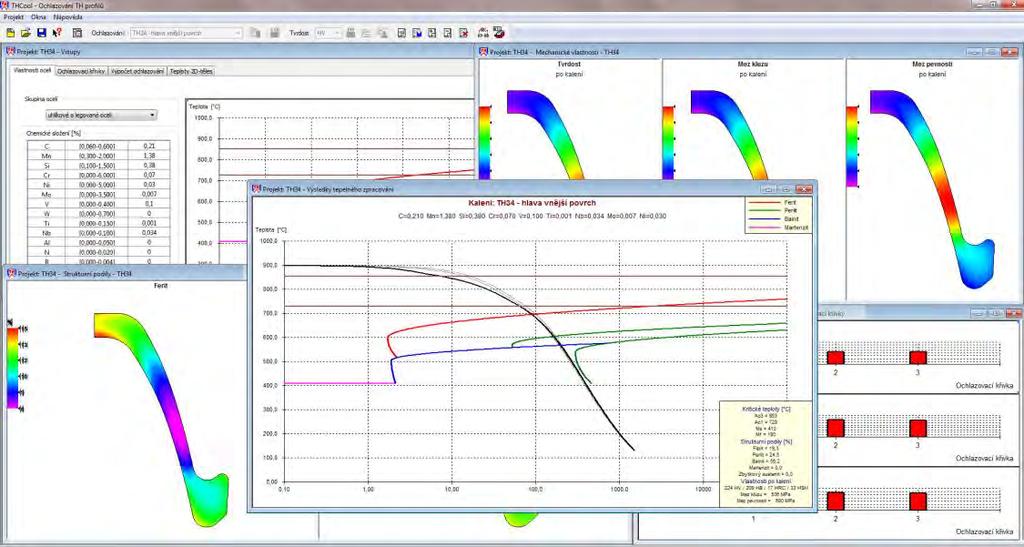Click the Mechanické vlastnosti window's title icon
The image size is (1024, 547).
tap(484, 52)
